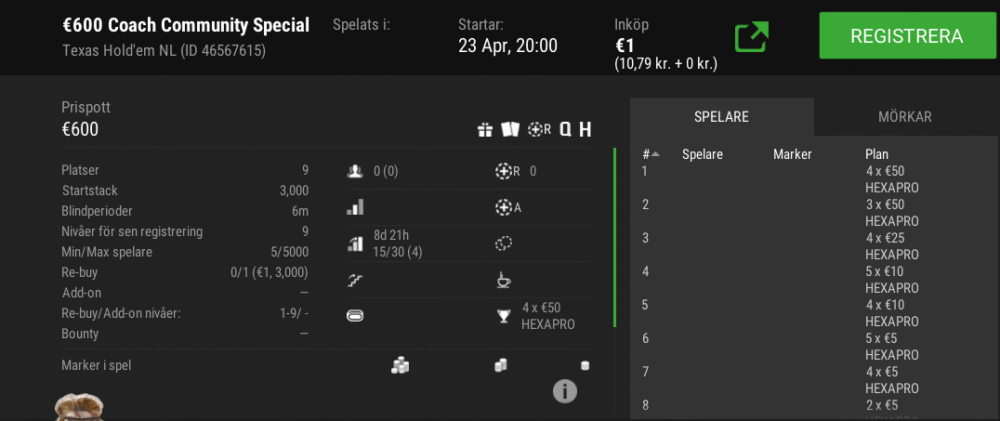Click the trophy prize icon
Viewport: 1000px width, 421px height.
[x=504, y=315]
